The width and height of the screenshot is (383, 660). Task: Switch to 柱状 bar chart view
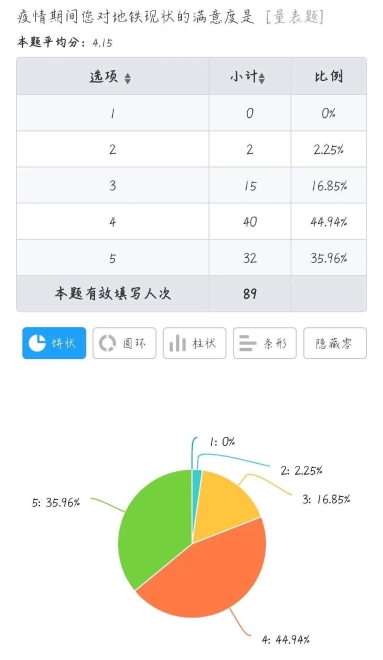click(x=194, y=343)
